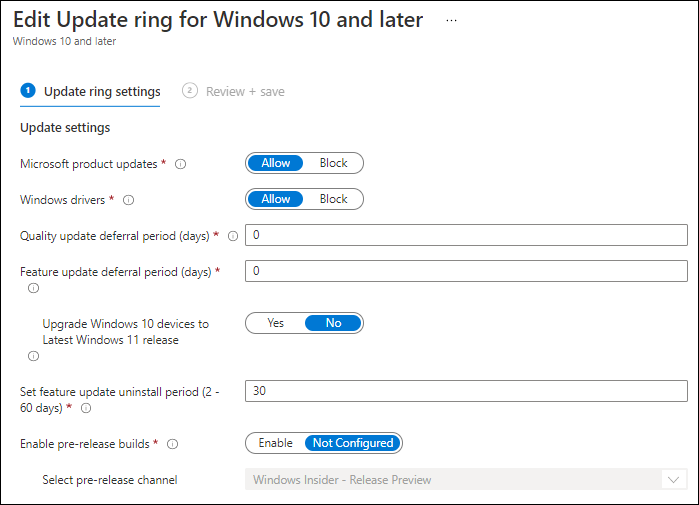Set Windows drivers to Block

333,199
